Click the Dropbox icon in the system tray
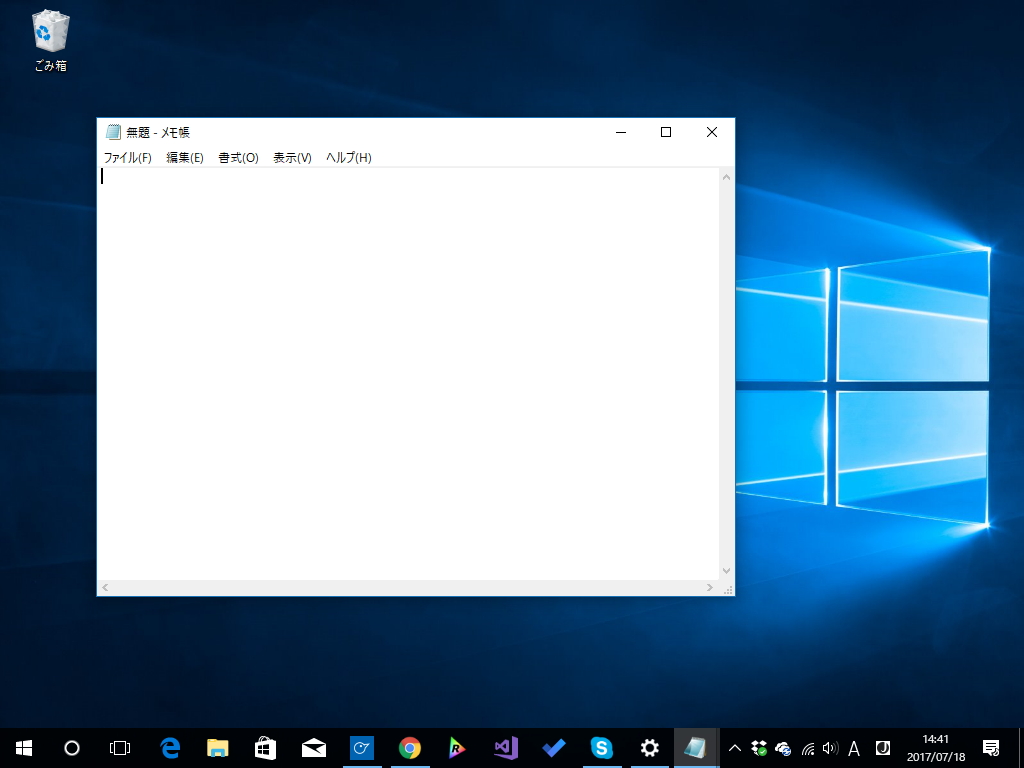This screenshot has height=768, width=1024. click(x=760, y=748)
